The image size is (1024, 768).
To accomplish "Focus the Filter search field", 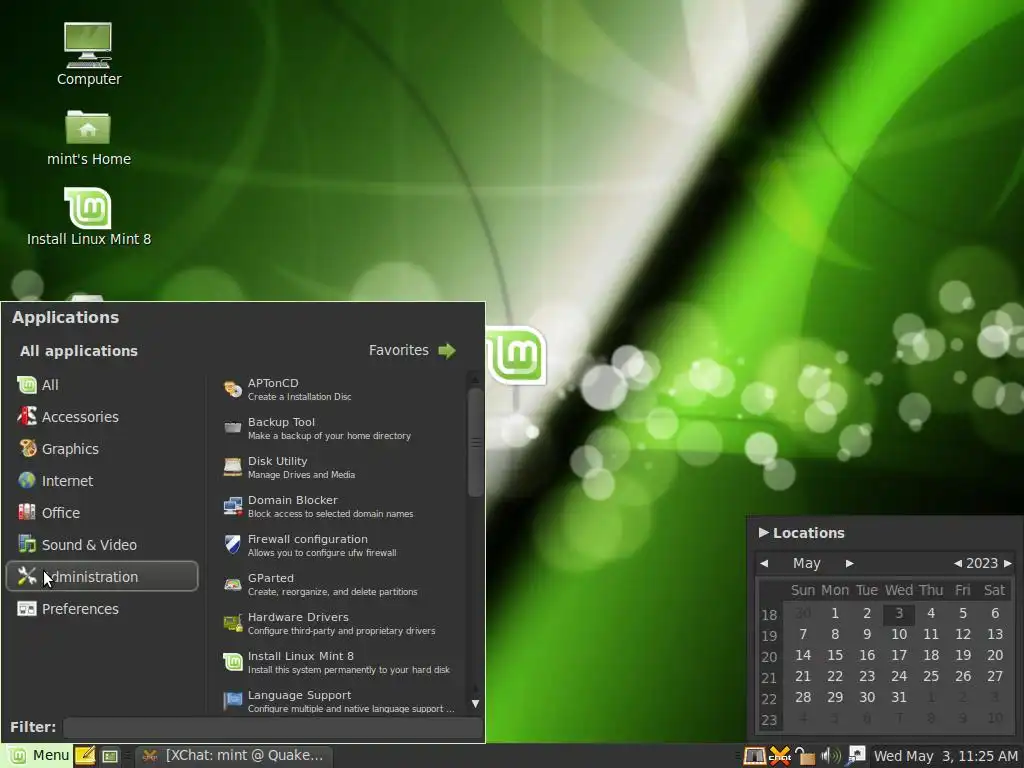I will 272,728.
